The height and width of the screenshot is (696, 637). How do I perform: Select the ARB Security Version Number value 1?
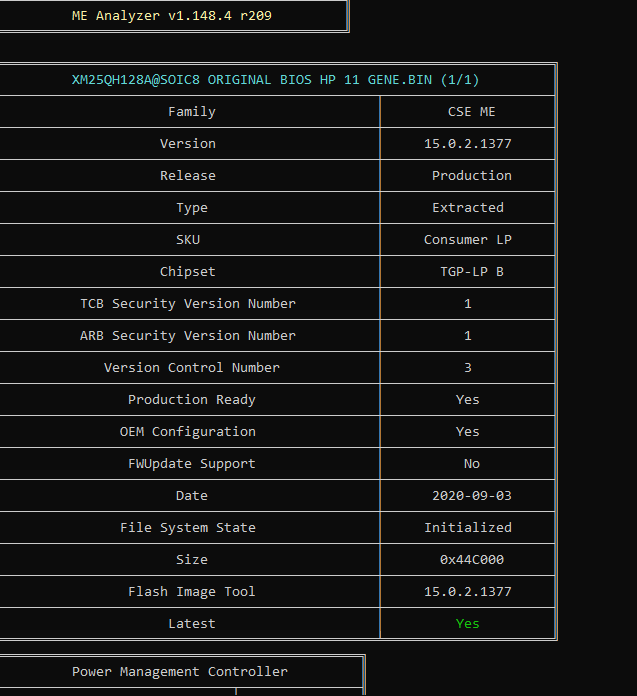tap(467, 336)
